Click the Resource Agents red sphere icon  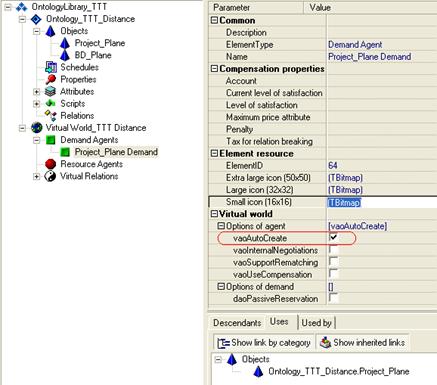[x=50, y=164]
